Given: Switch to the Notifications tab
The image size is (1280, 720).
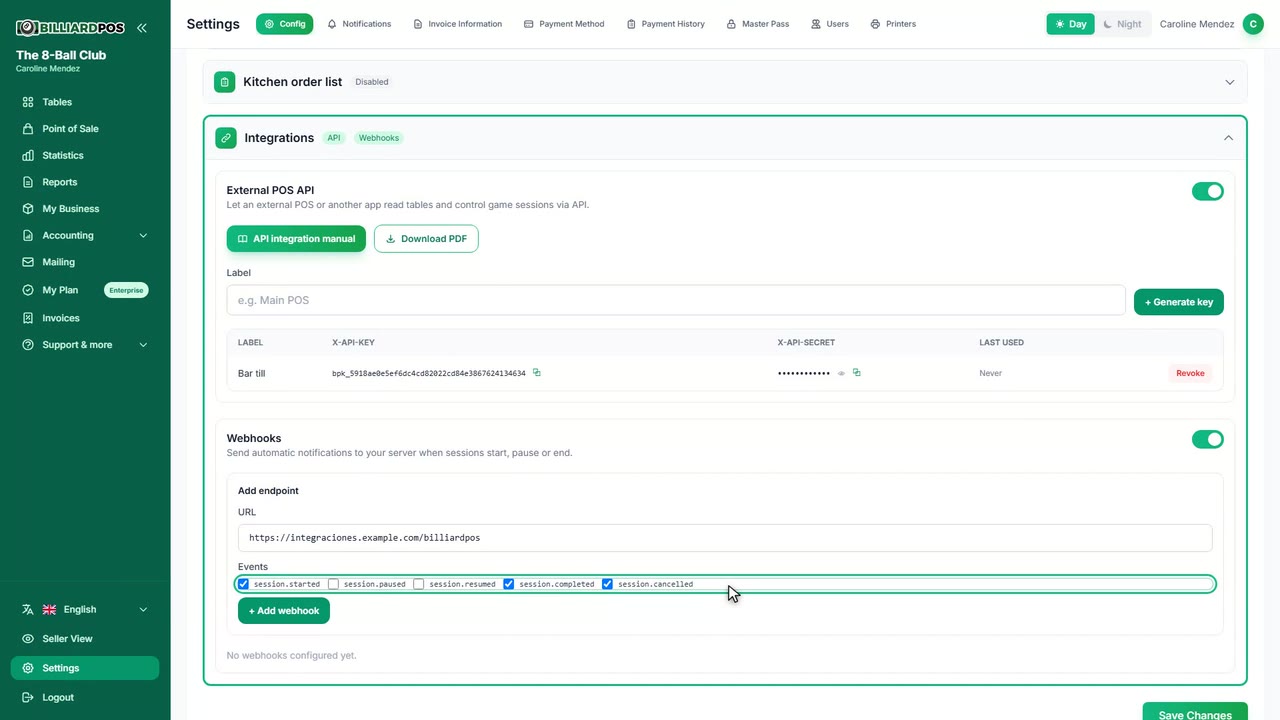Looking at the screenshot, I should pos(359,24).
